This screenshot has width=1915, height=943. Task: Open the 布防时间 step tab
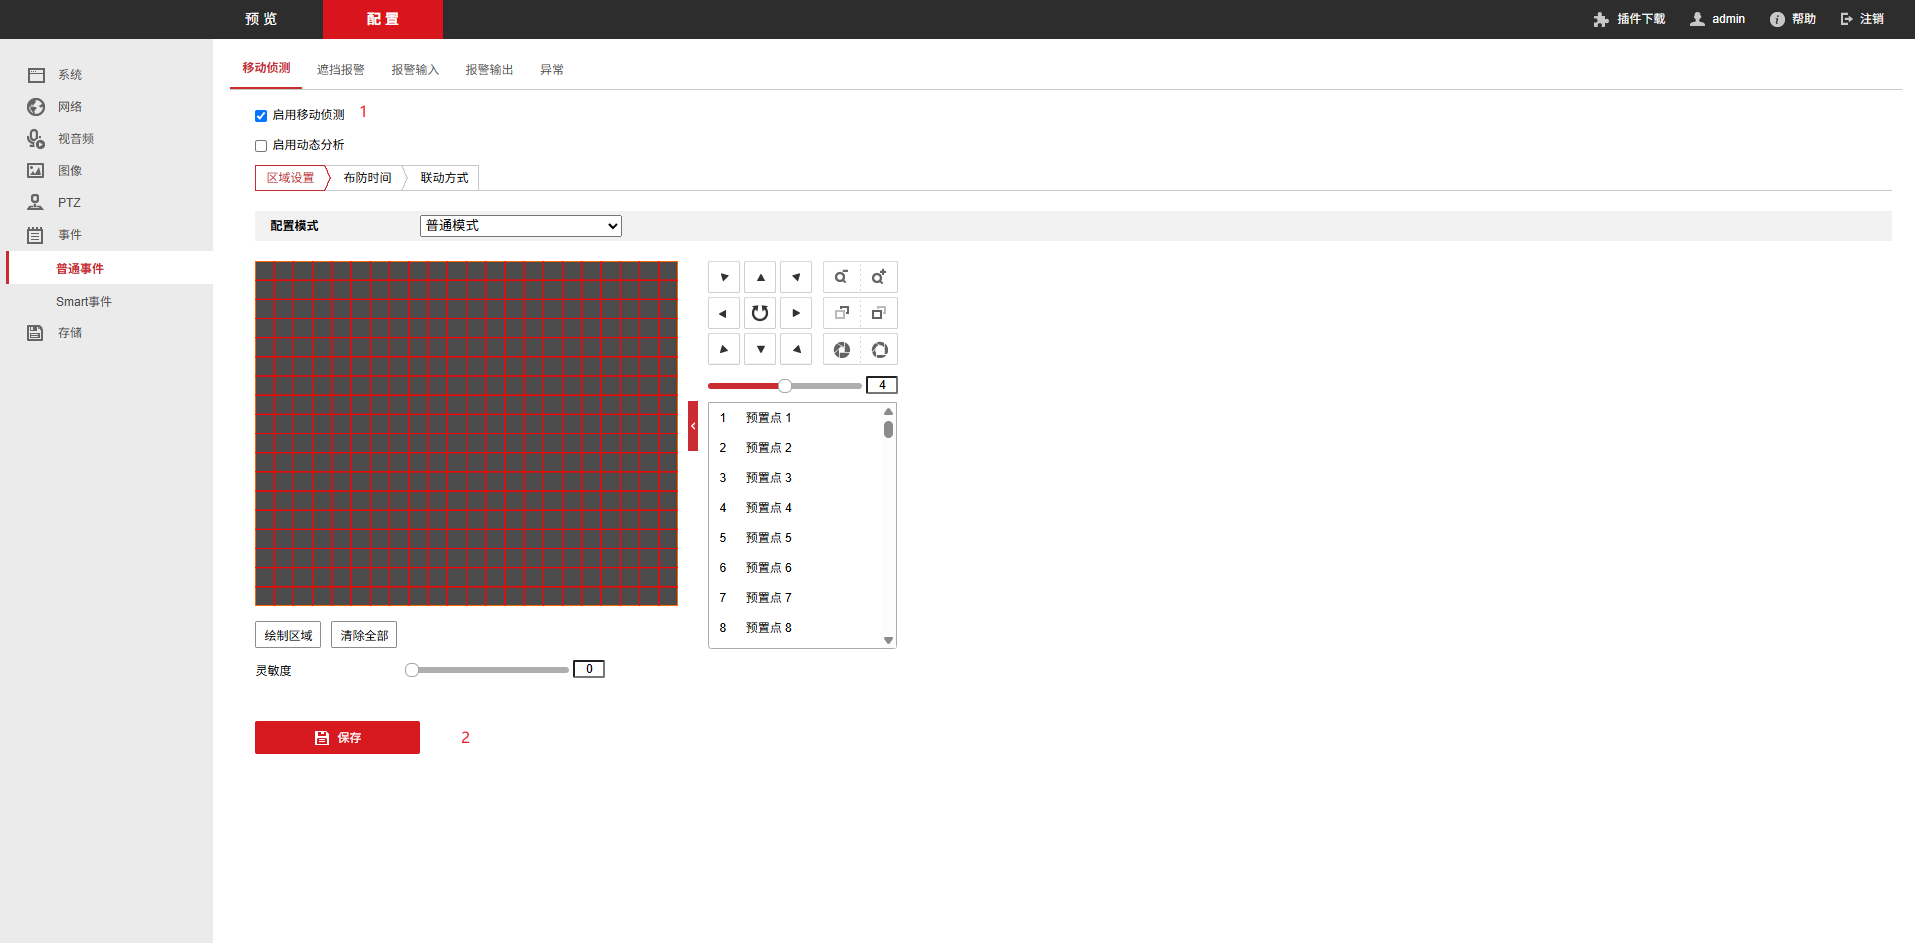(x=367, y=178)
